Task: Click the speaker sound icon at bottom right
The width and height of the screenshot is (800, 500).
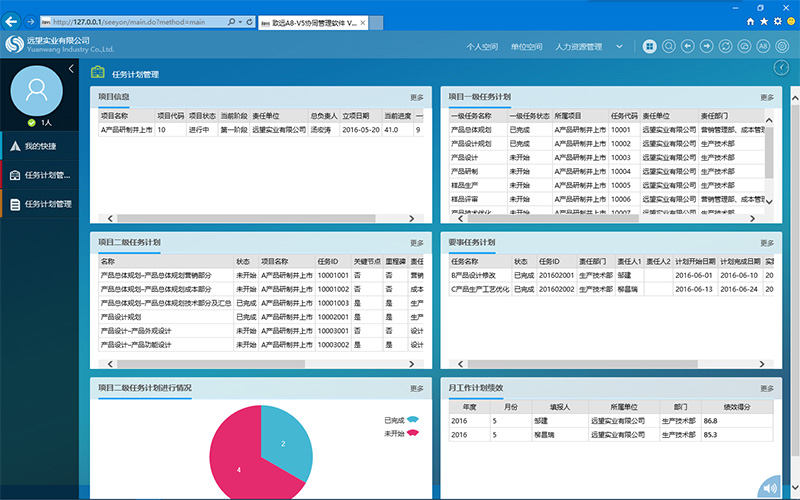Action: coord(768,488)
